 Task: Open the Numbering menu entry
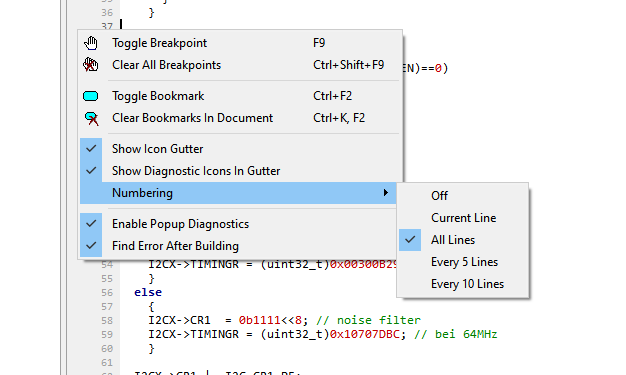[238, 193]
